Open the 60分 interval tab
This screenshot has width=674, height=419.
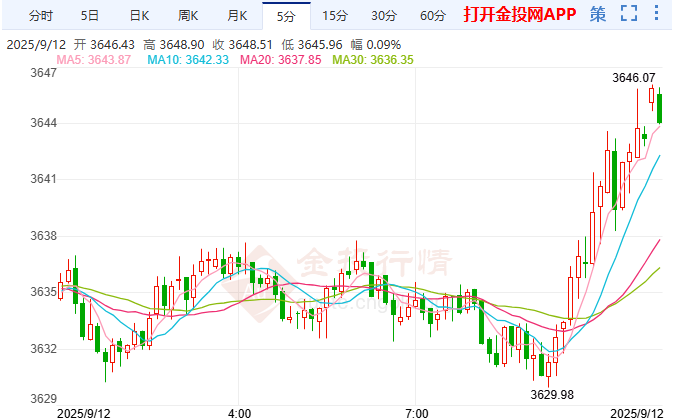pyautogui.click(x=433, y=16)
